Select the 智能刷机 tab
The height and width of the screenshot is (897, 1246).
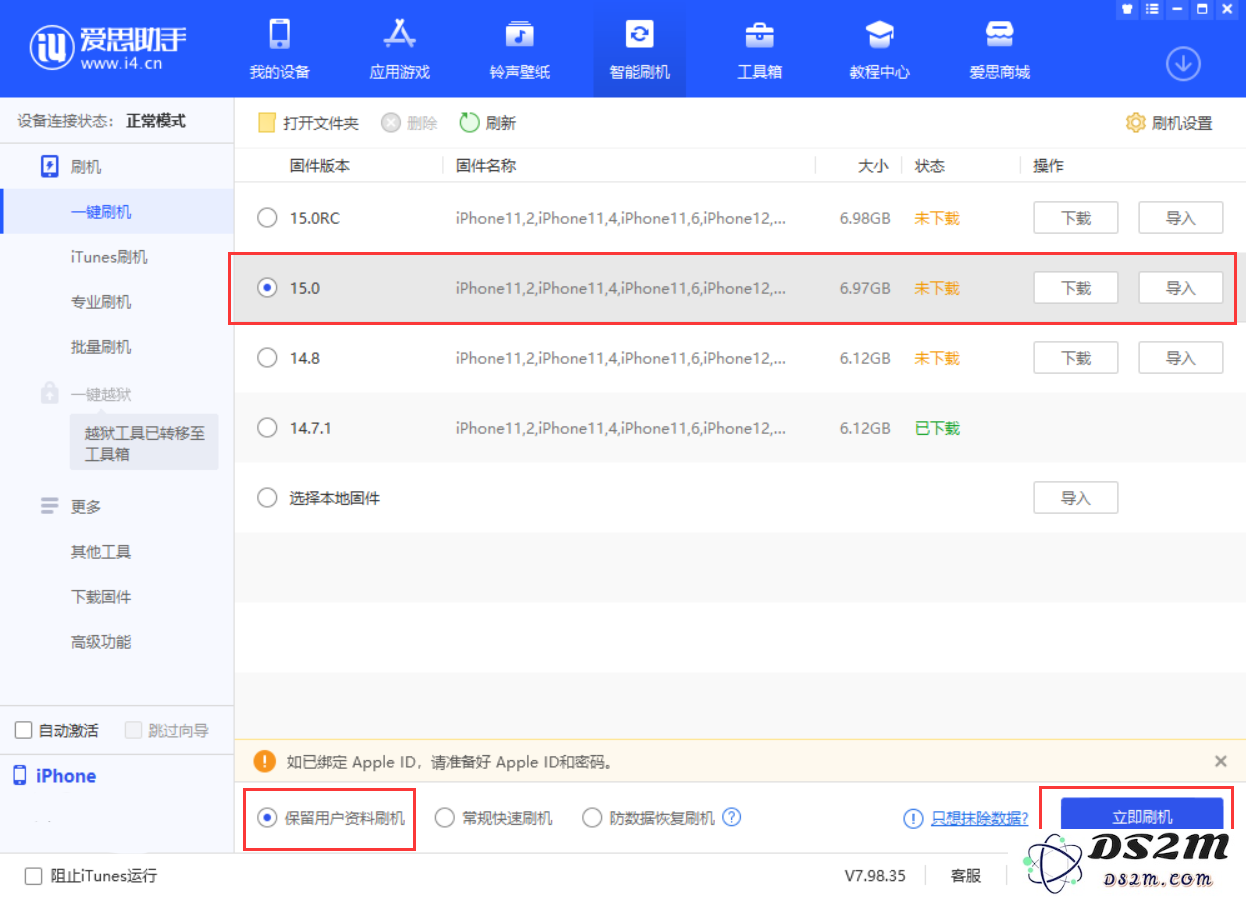point(639,48)
